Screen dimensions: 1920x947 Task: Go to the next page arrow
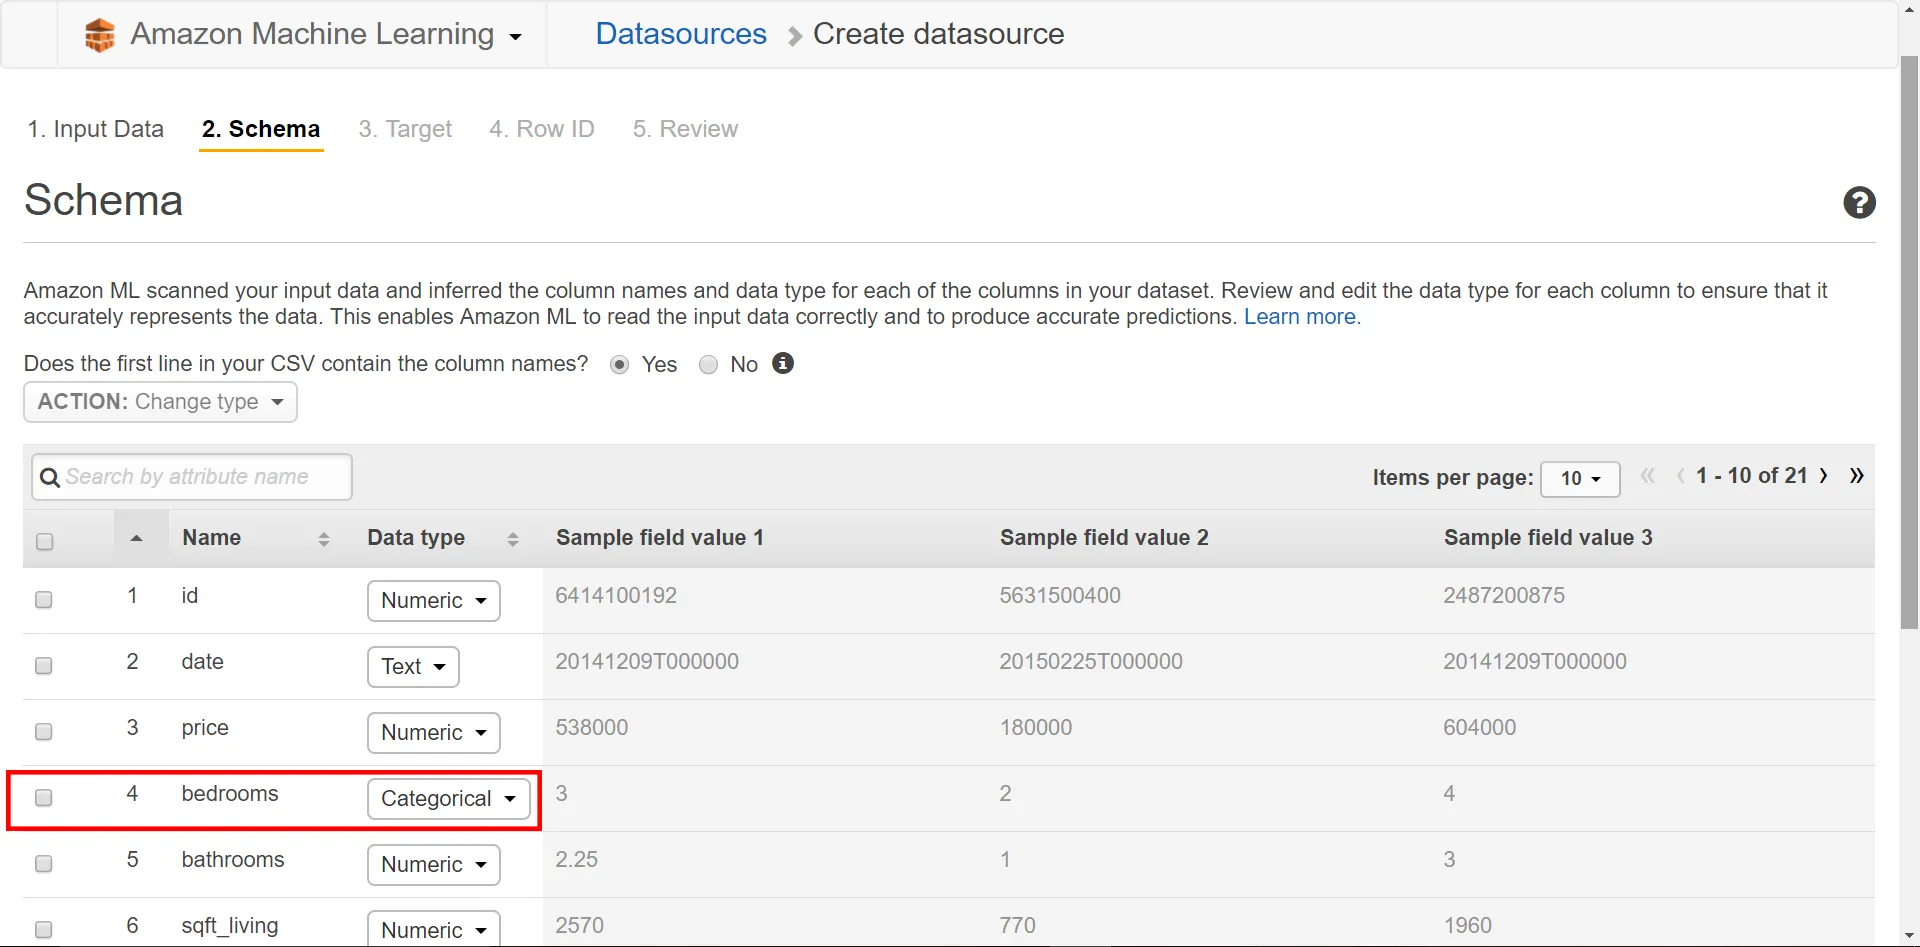1824,476
